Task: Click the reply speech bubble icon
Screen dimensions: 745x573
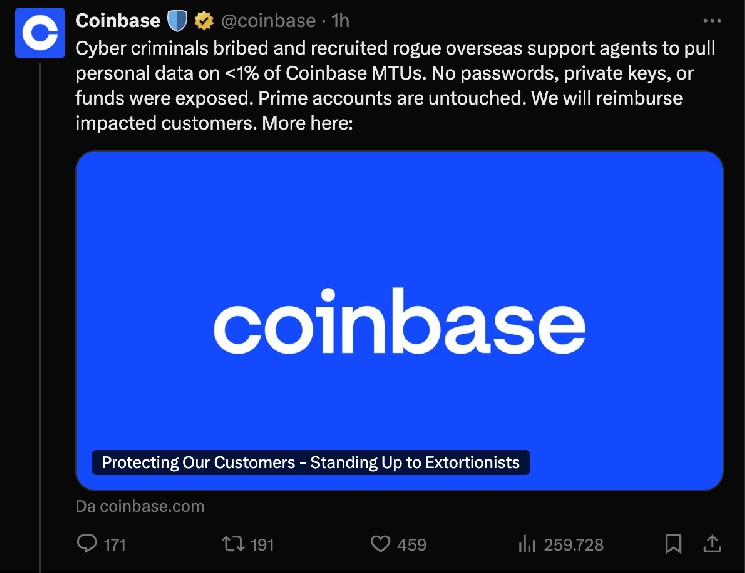Action: point(88,544)
